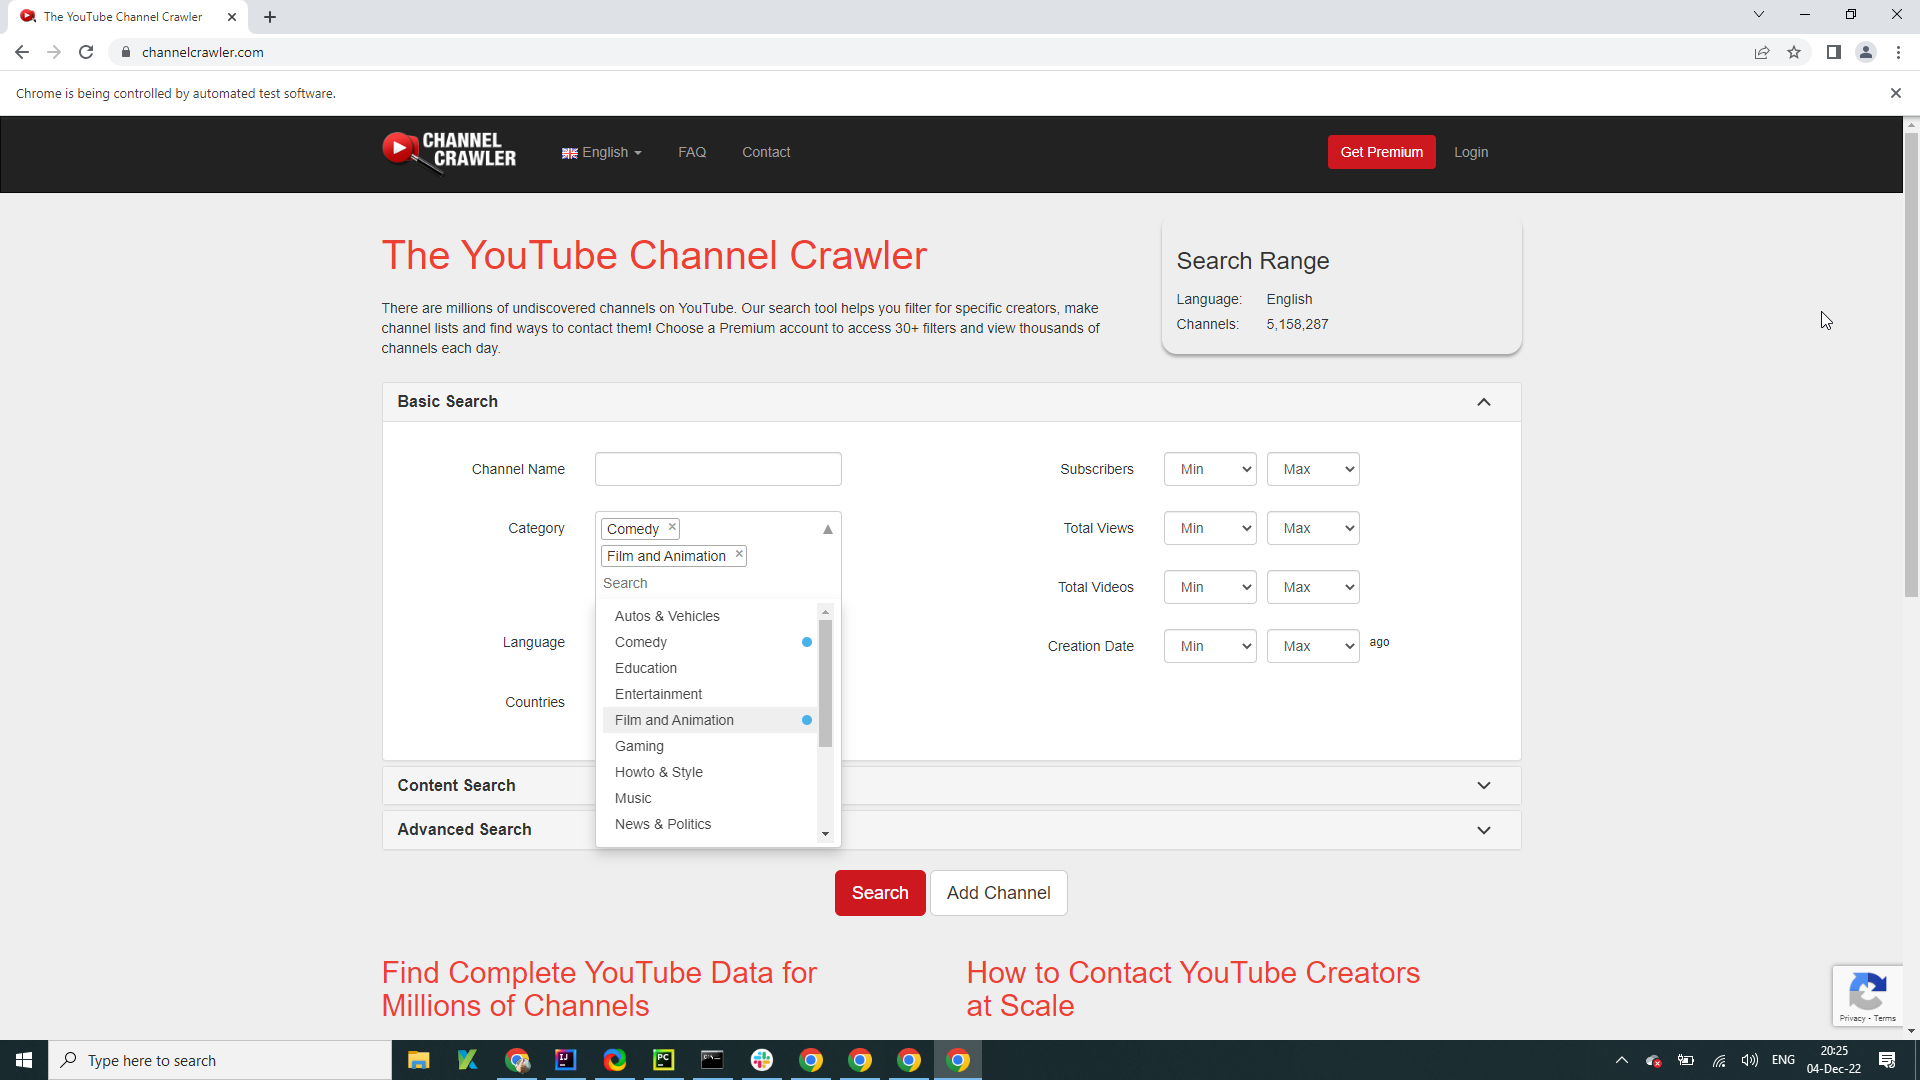Focus the Channel Name input field
Screen dimensions: 1920x1080
tap(718, 469)
